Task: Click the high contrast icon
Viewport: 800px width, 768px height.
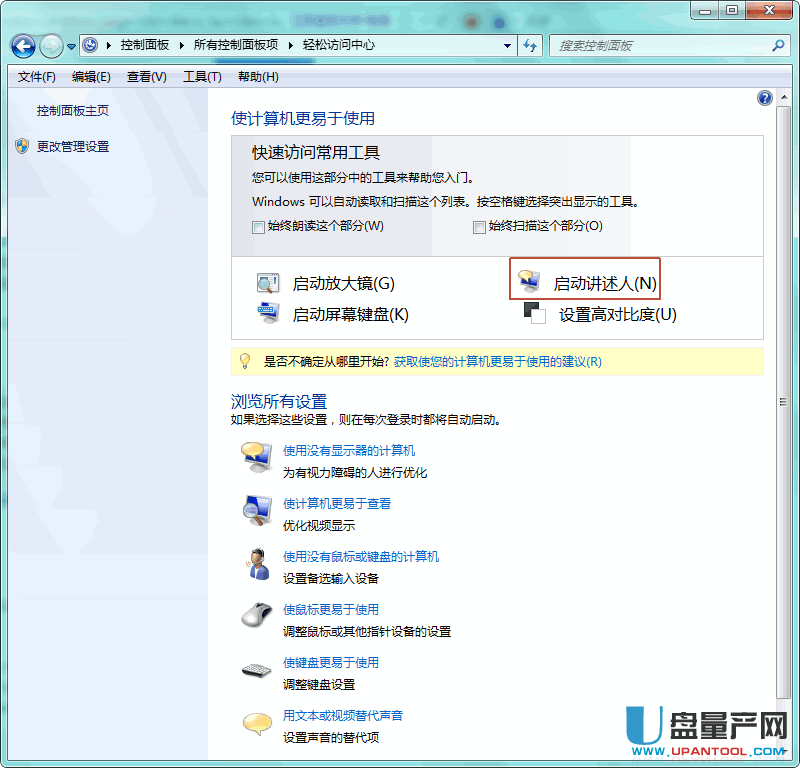Action: coord(534,314)
